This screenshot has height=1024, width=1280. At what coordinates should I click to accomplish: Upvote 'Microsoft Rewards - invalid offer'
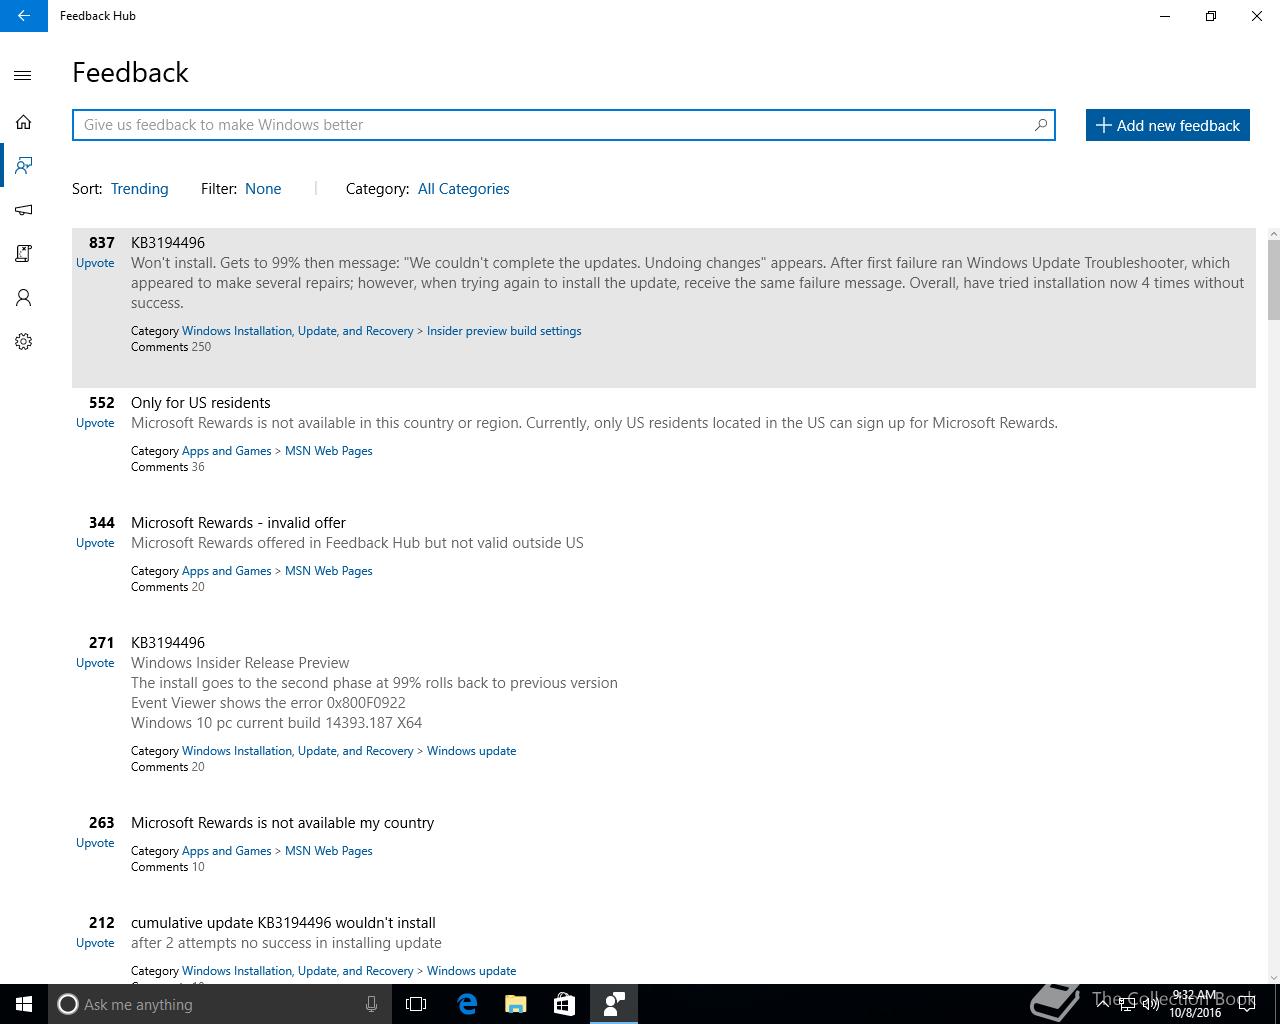95,543
